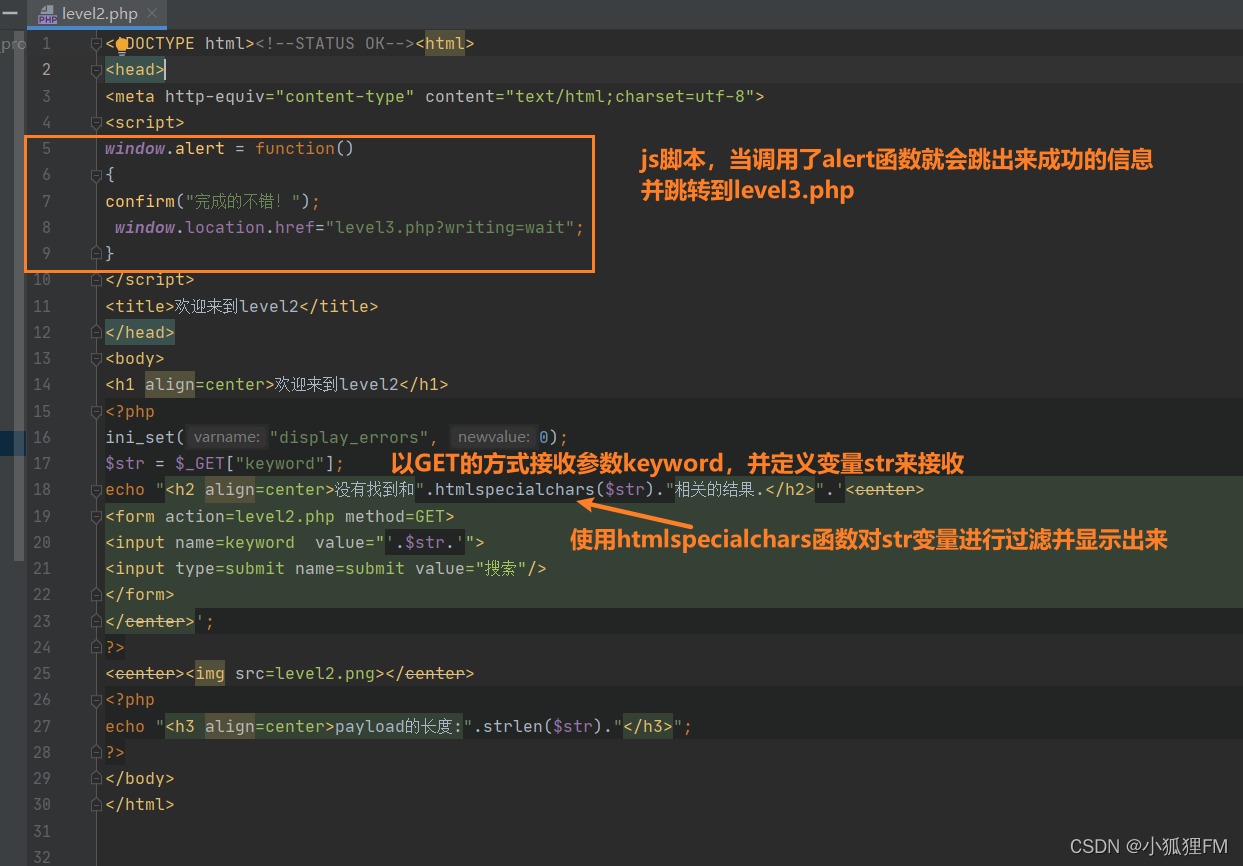Collapse the <body> block at line 13
The width and height of the screenshot is (1243, 866).
96,358
